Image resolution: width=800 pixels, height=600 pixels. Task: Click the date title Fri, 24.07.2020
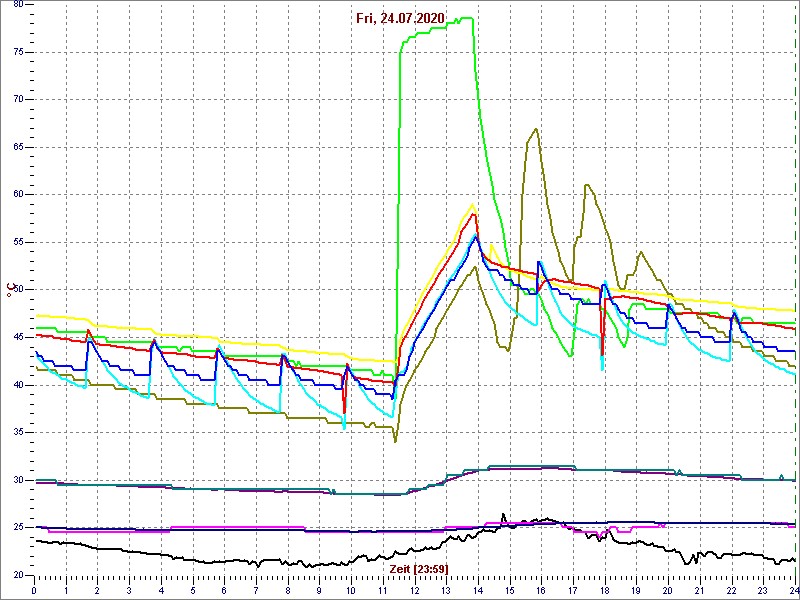pos(400,19)
